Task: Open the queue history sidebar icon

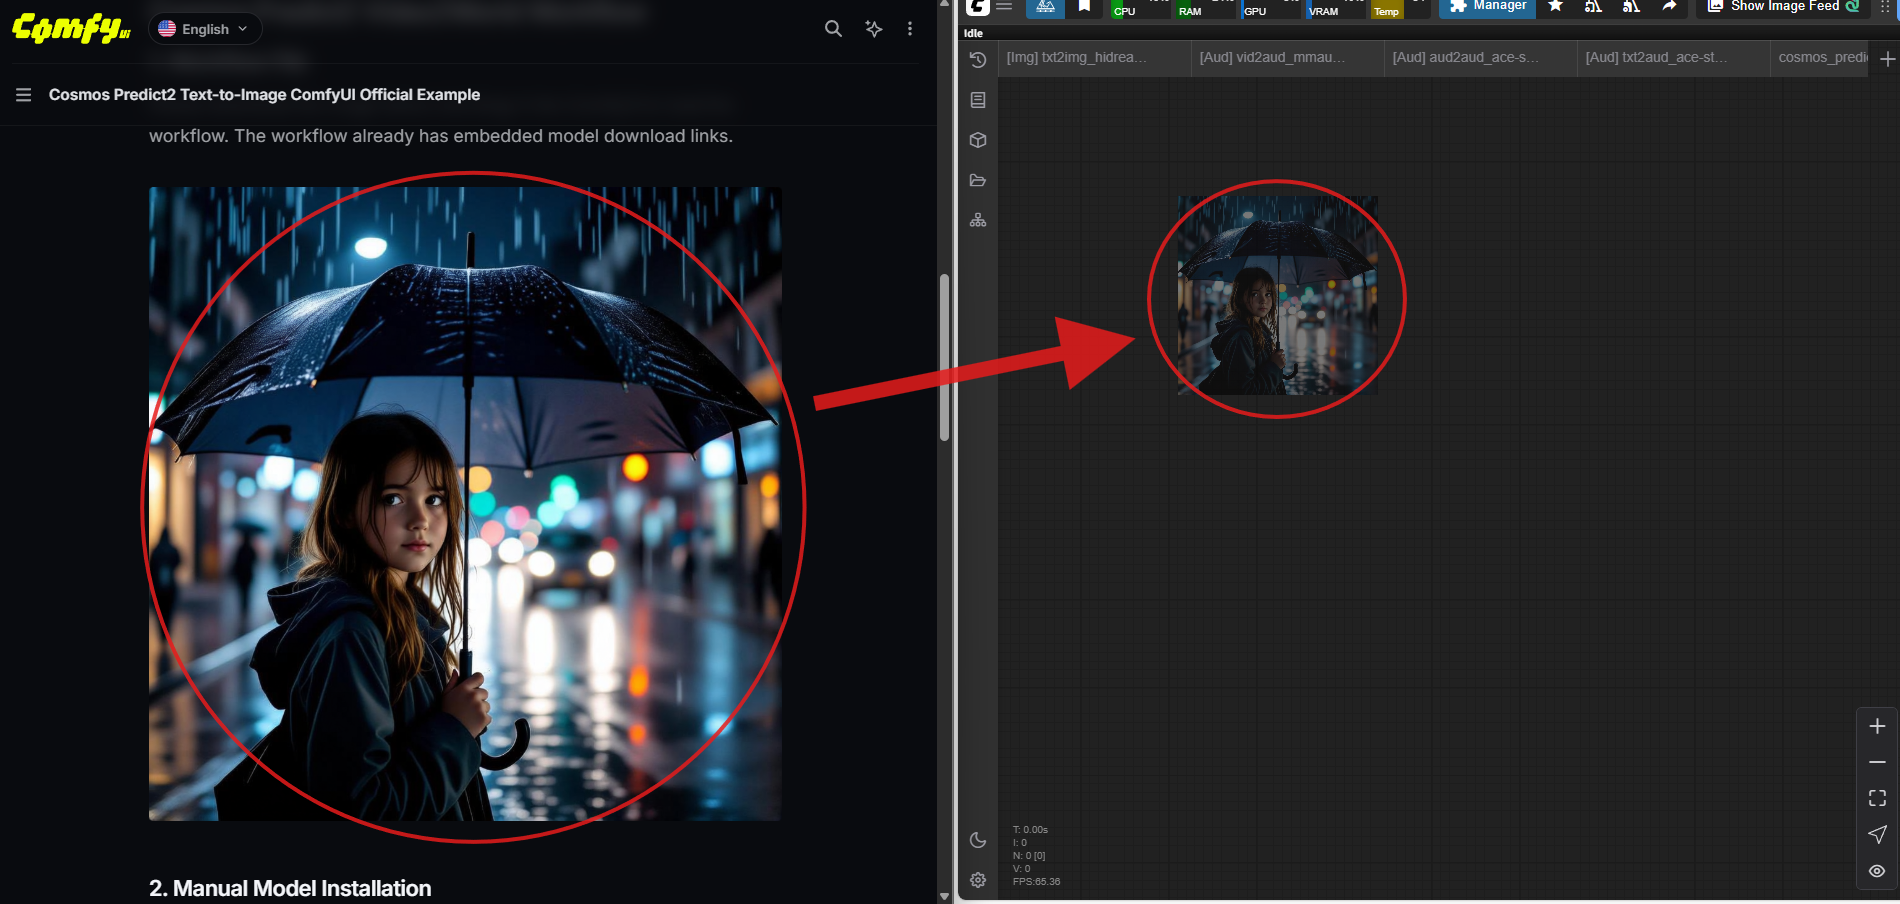Action: 978,60
